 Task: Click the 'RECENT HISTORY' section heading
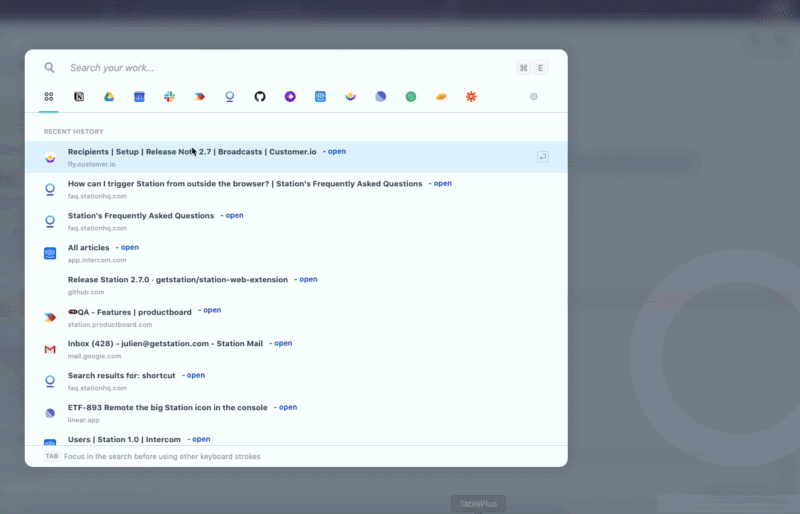tap(73, 132)
